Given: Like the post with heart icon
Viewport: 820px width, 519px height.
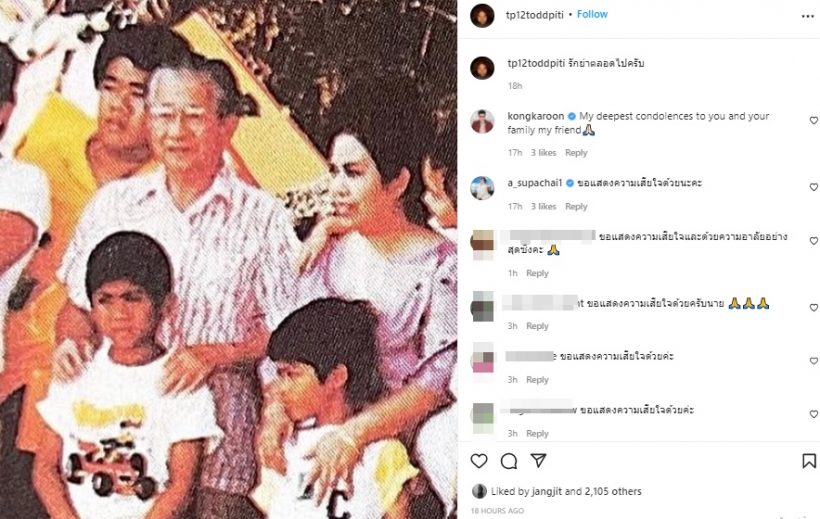Looking at the screenshot, I should click(x=479, y=460).
